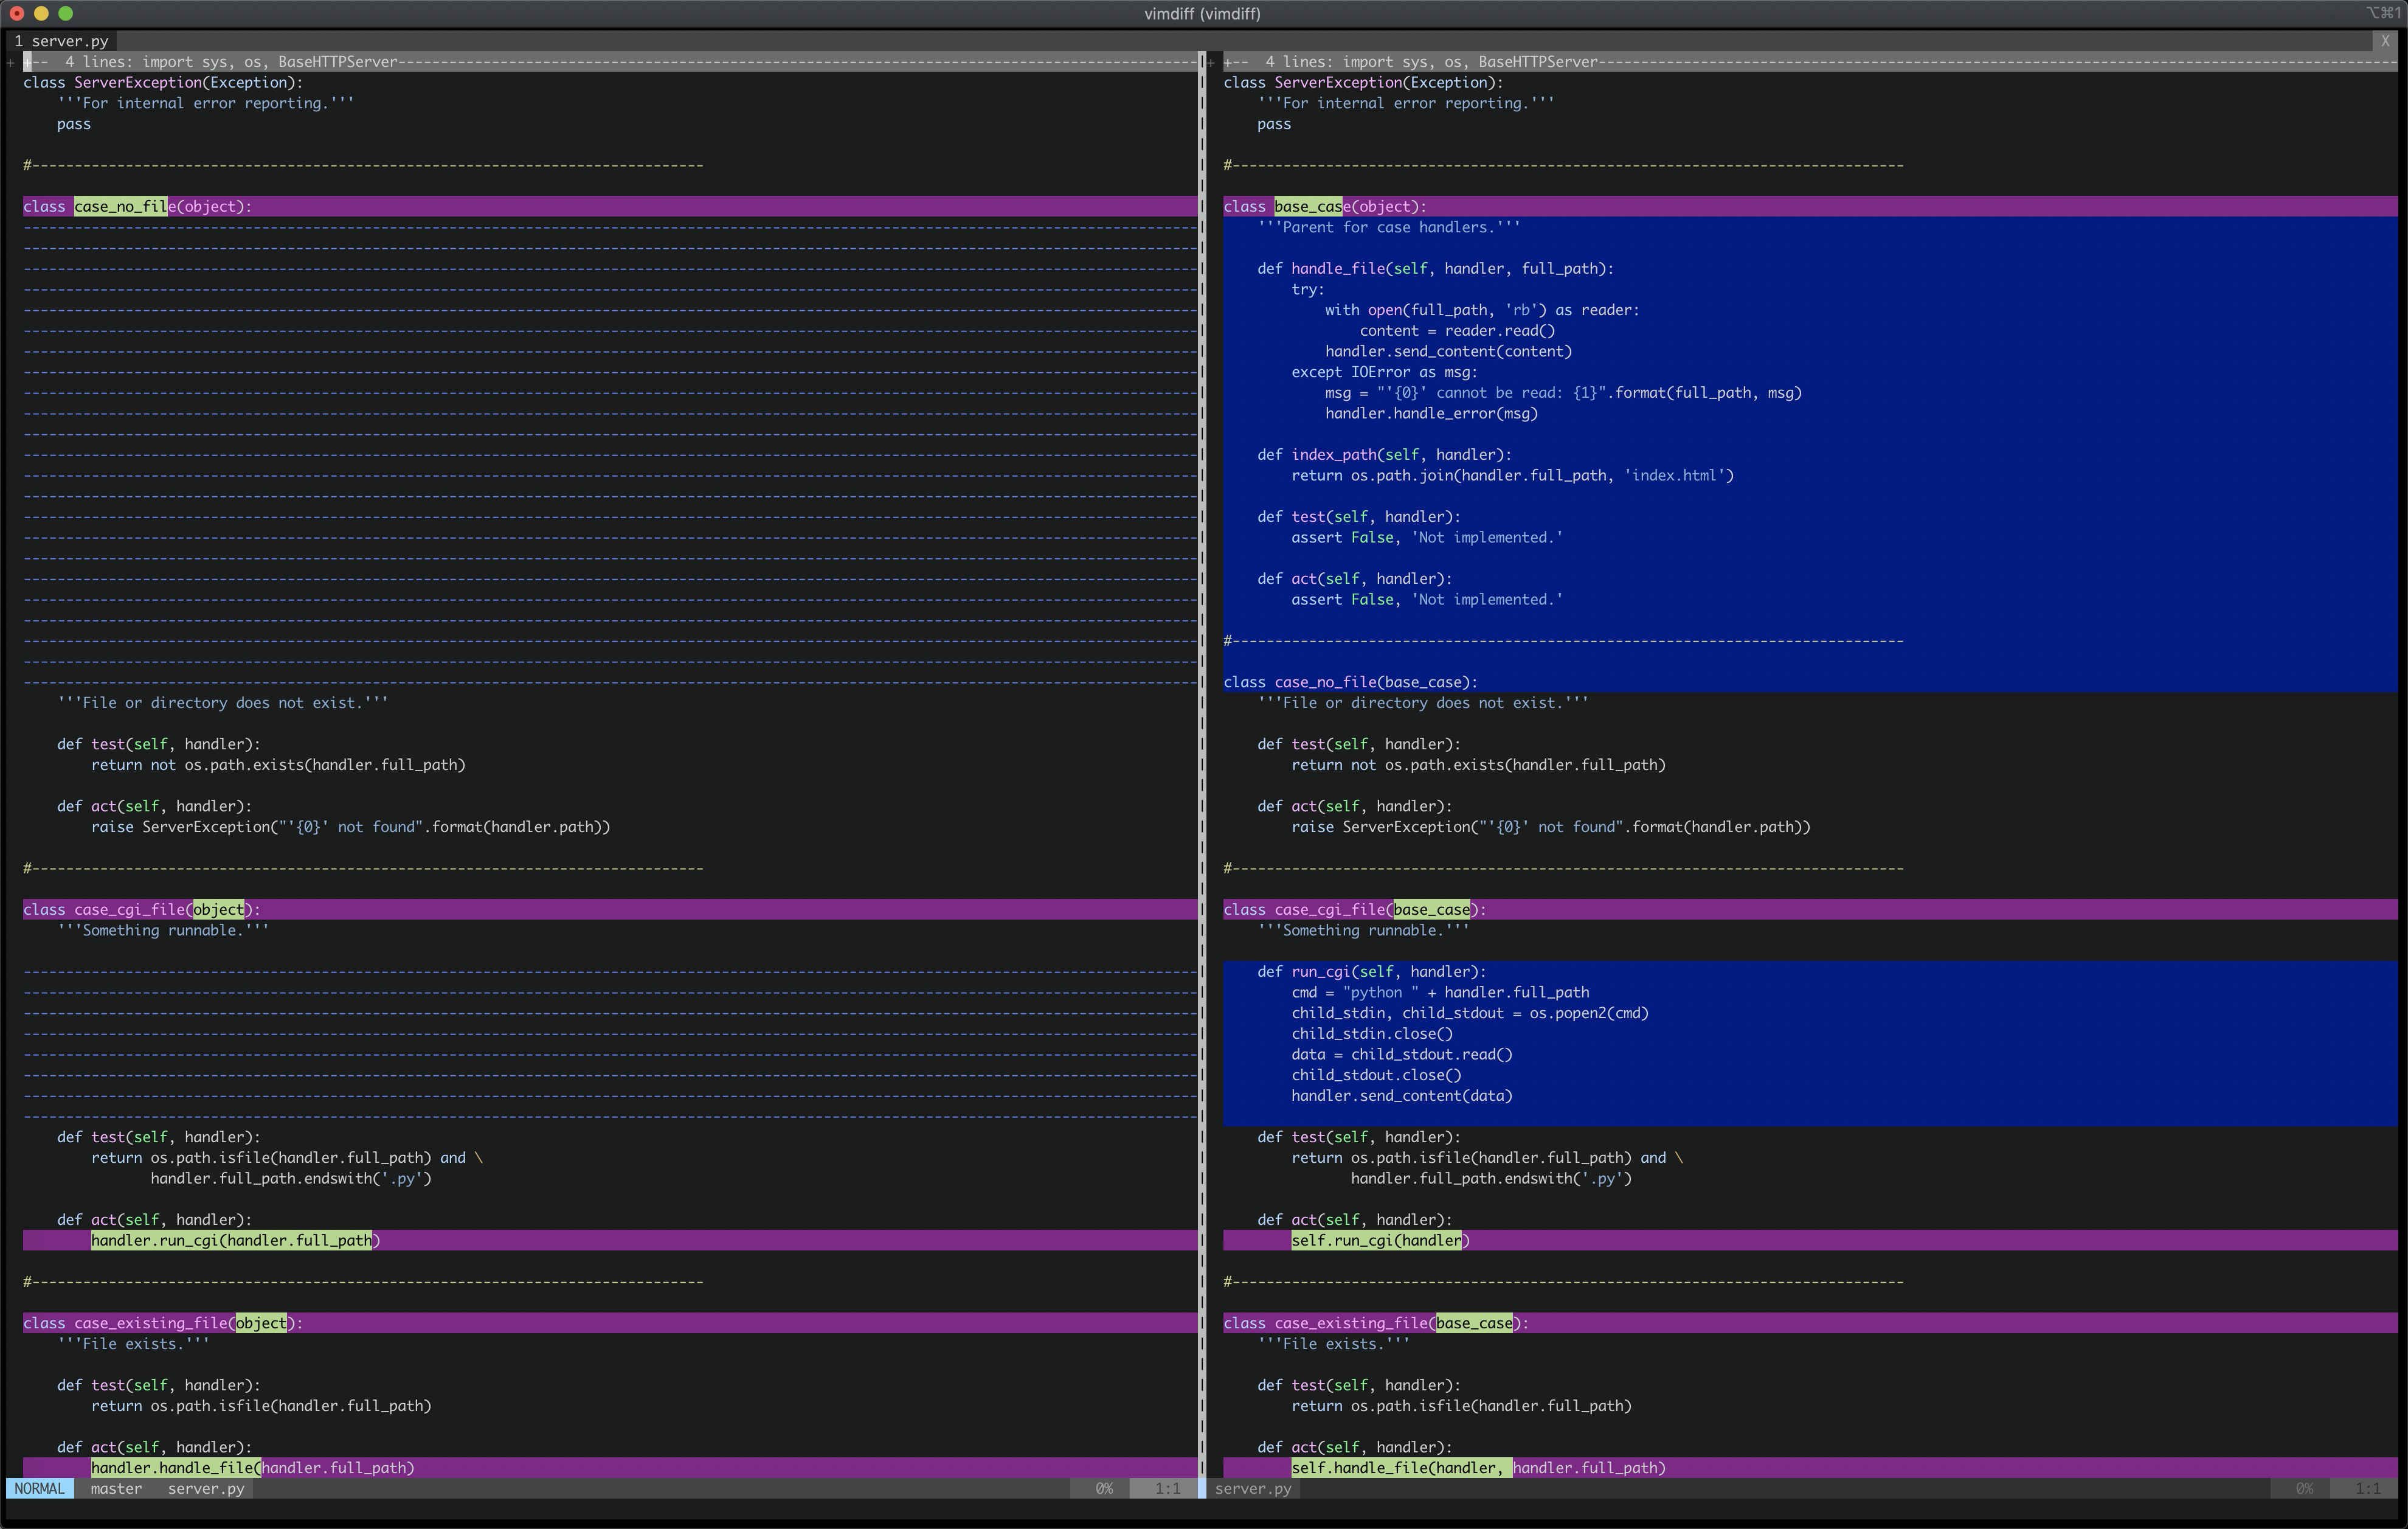Click the master branch label in status line
Screen dimensions: 2408x1529
click(x=116, y=1488)
